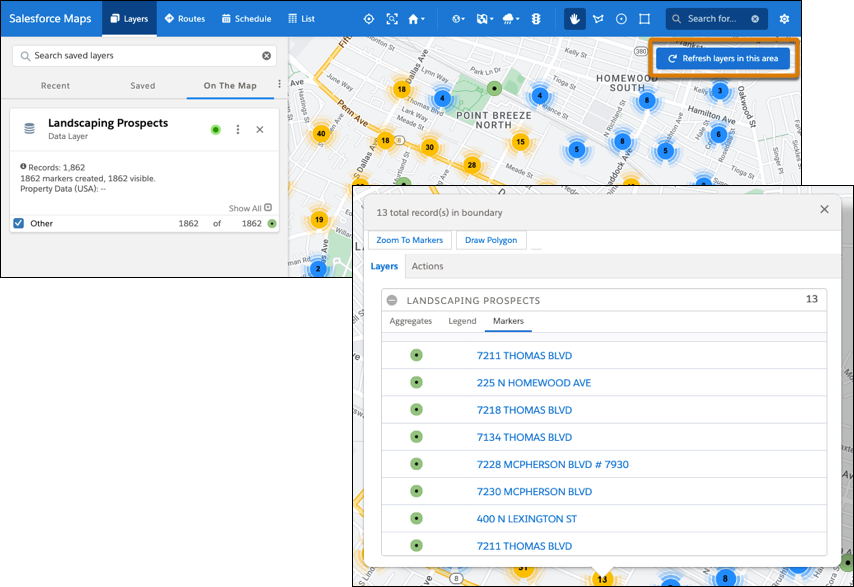854x587 pixels.
Task: Clear the saved layers search field
Action: point(266,56)
